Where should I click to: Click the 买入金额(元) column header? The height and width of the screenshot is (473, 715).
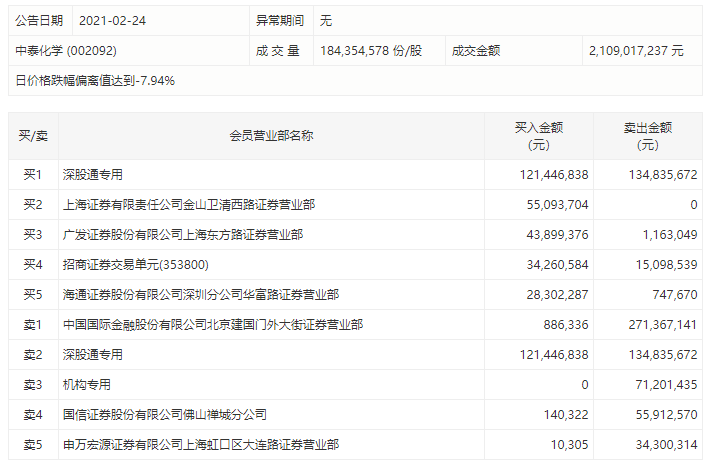539,136
